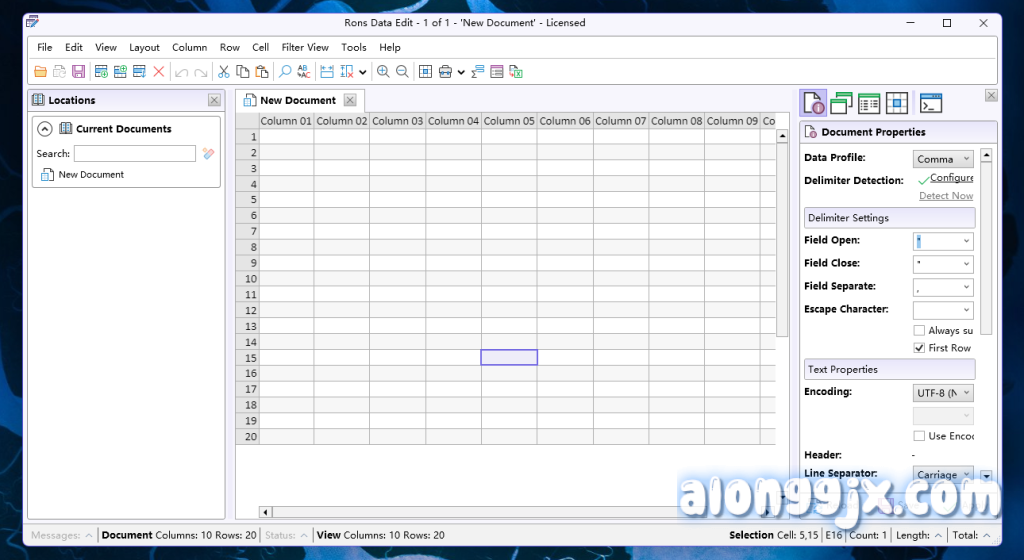The width and height of the screenshot is (1024, 560).
Task: Switch to the New Document tab
Action: (x=297, y=101)
